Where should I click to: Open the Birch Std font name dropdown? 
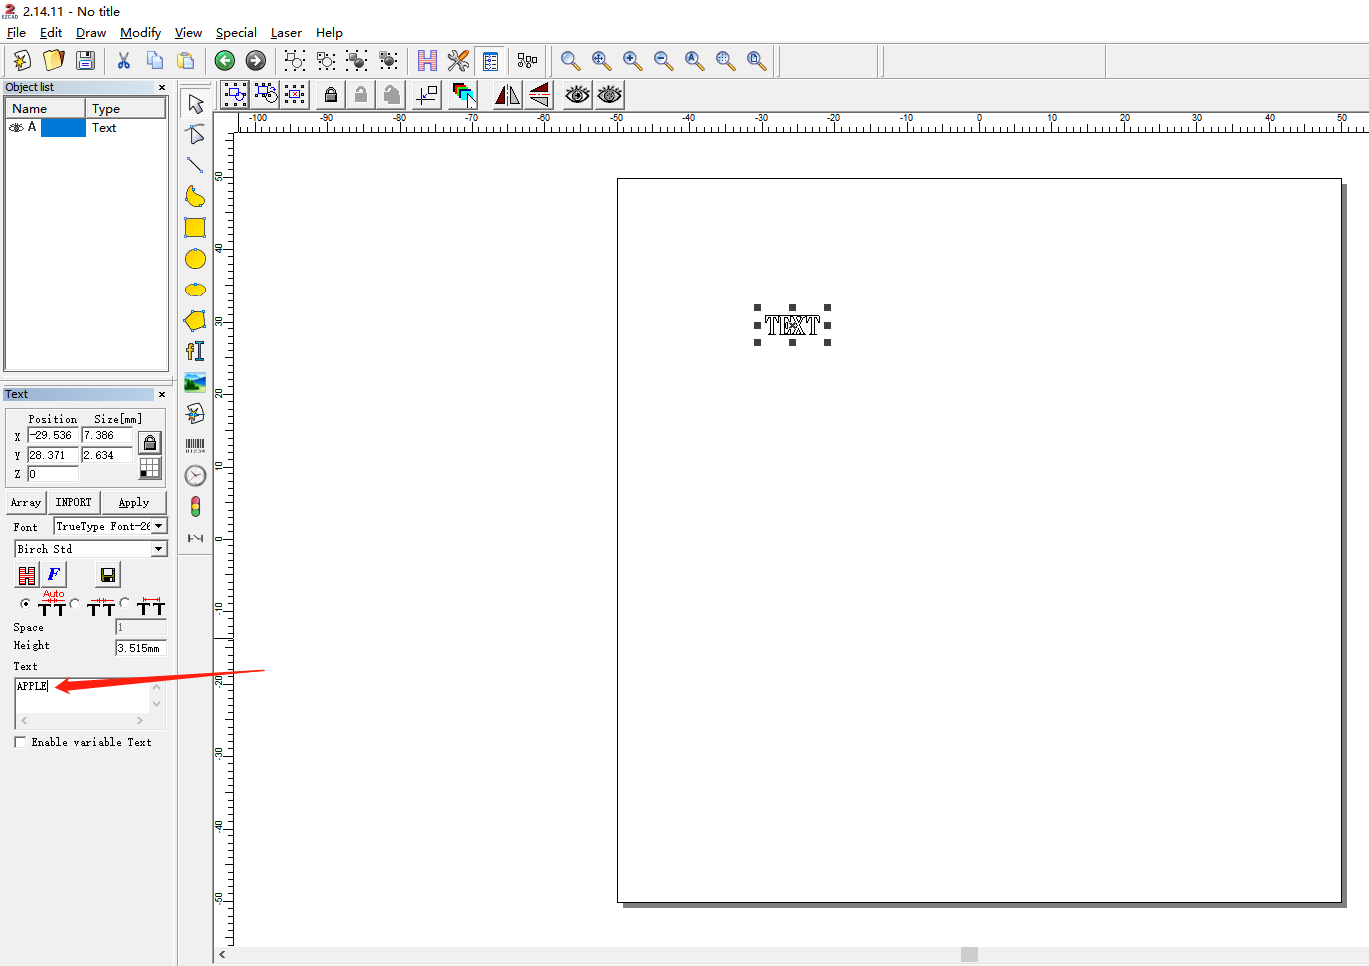click(158, 549)
